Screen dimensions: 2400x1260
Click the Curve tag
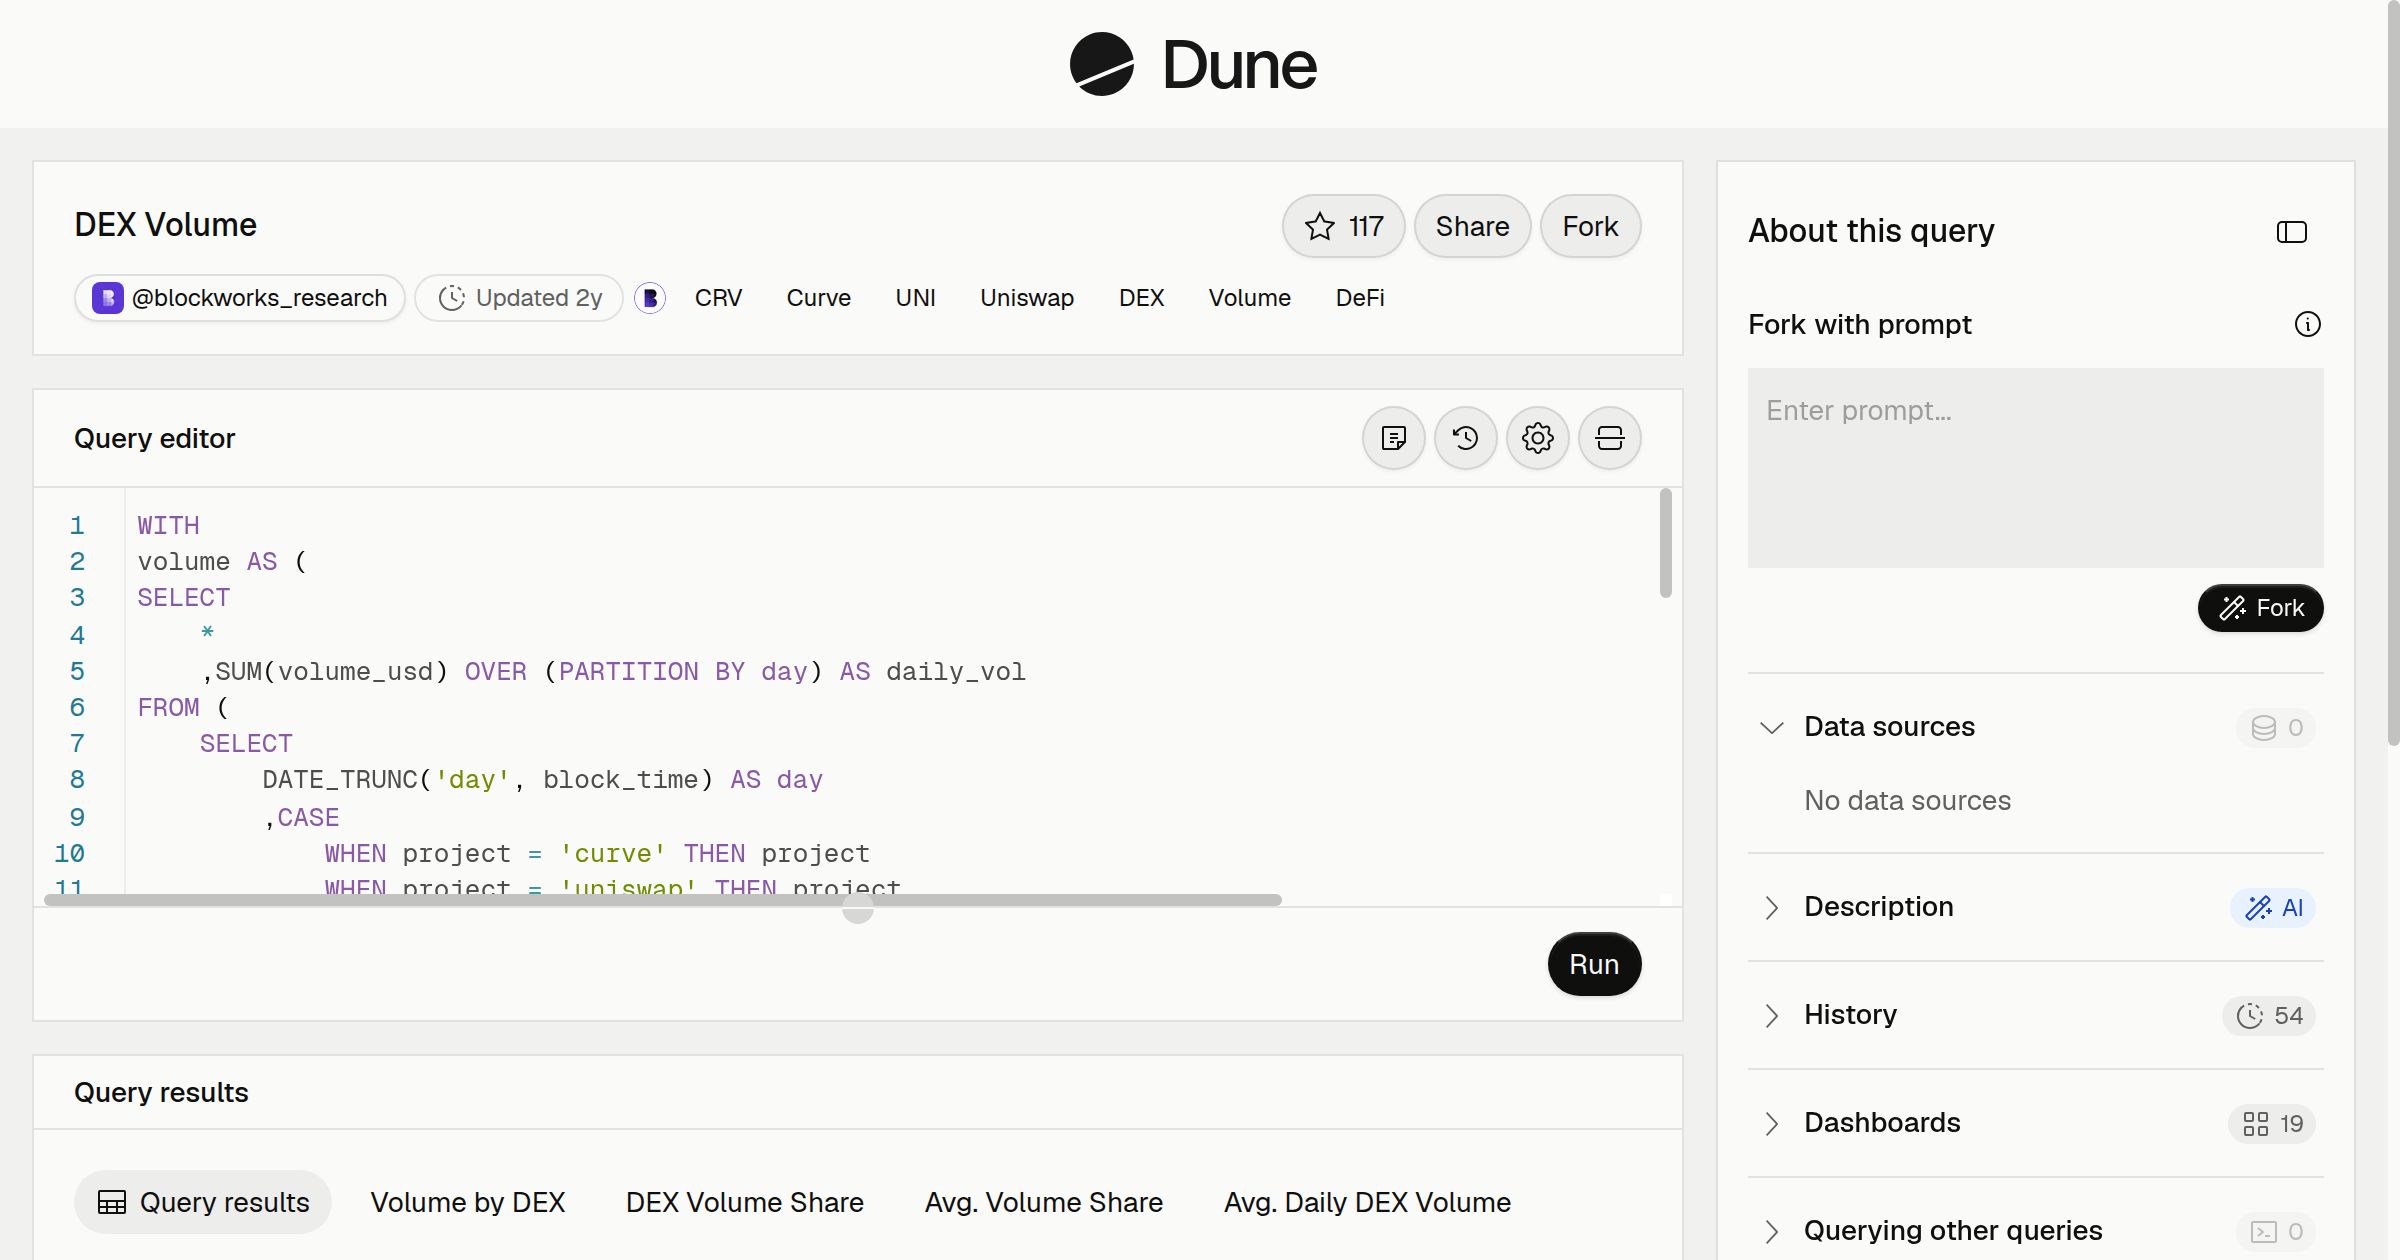click(x=818, y=298)
